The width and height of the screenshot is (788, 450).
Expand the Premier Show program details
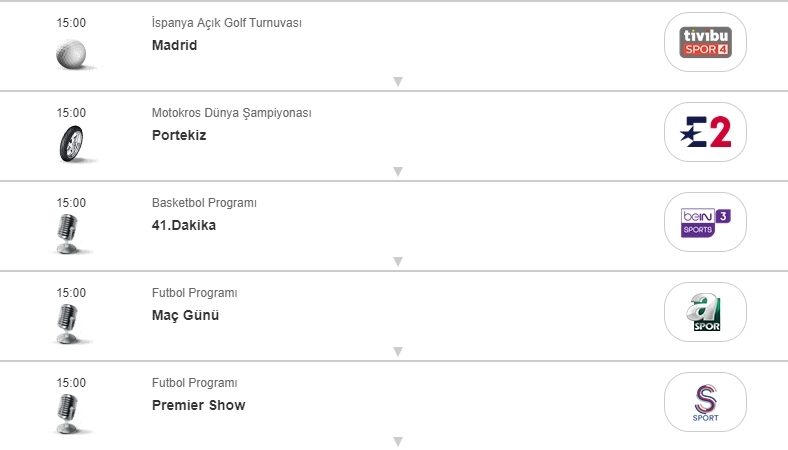coord(397,441)
